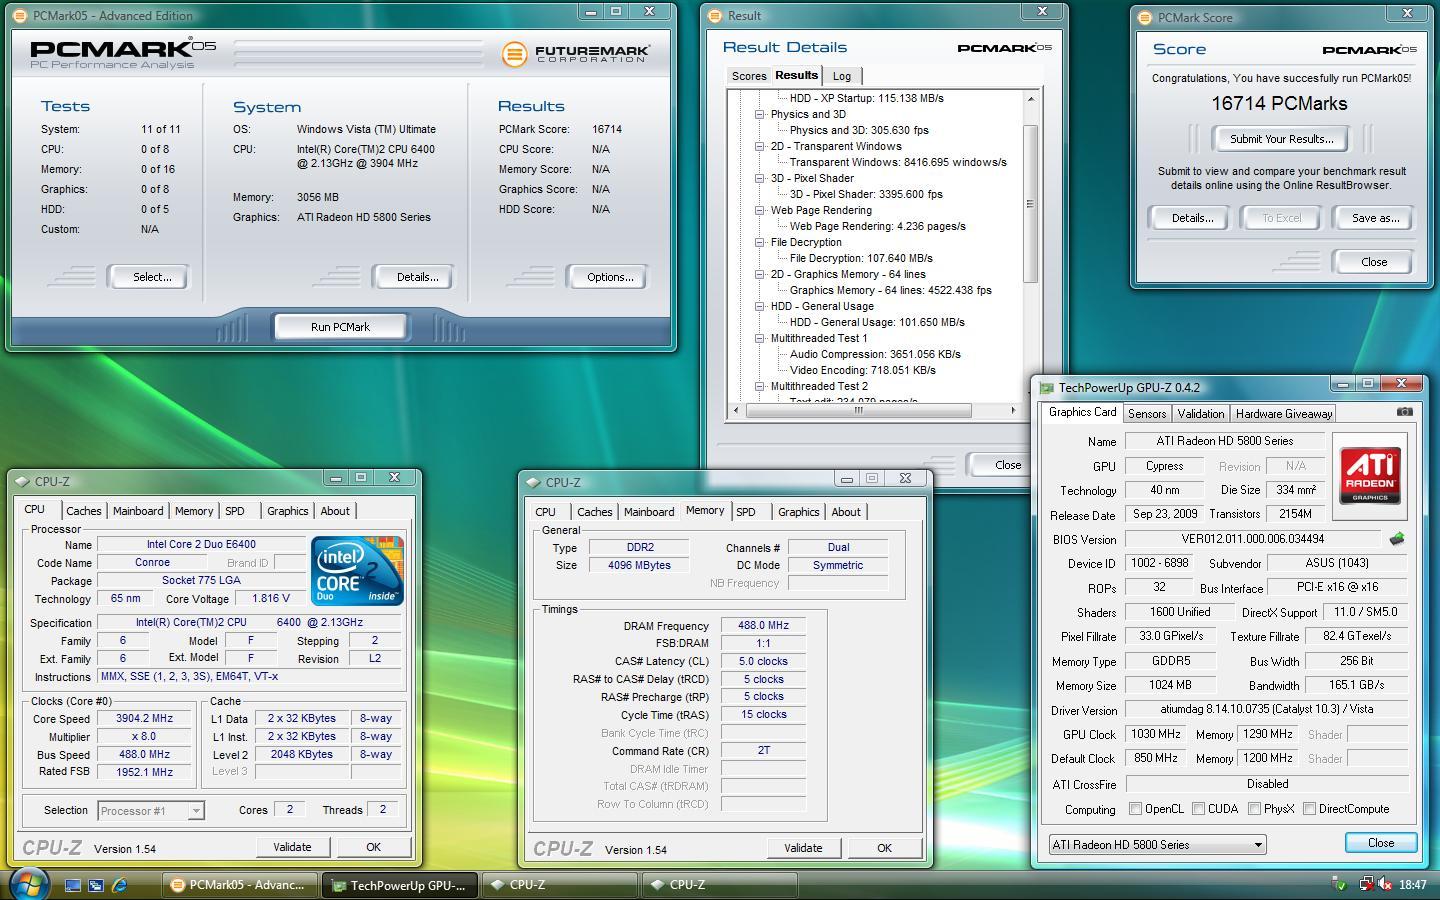The height and width of the screenshot is (900, 1440).
Task: Click the PCMark05 window title bar icon
Action: click(x=20, y=16)
